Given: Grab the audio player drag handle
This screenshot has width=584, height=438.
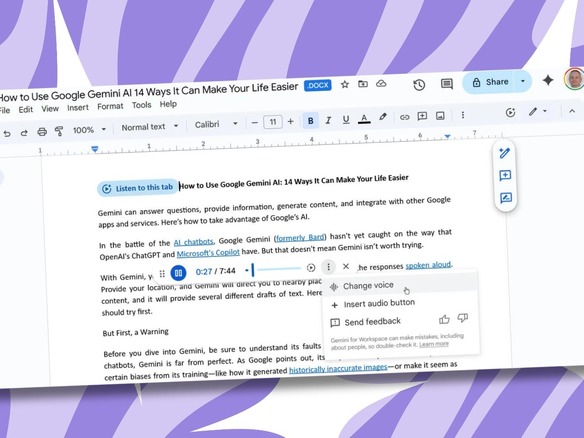Looking at the screenshot, I should pos(162,274).
